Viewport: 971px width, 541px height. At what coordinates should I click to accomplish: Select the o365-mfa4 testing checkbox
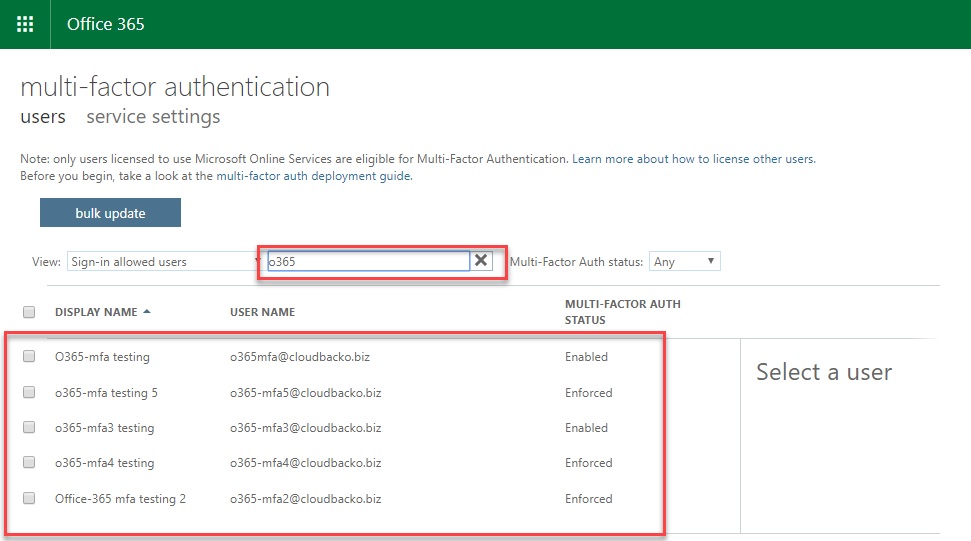point(29,462)
